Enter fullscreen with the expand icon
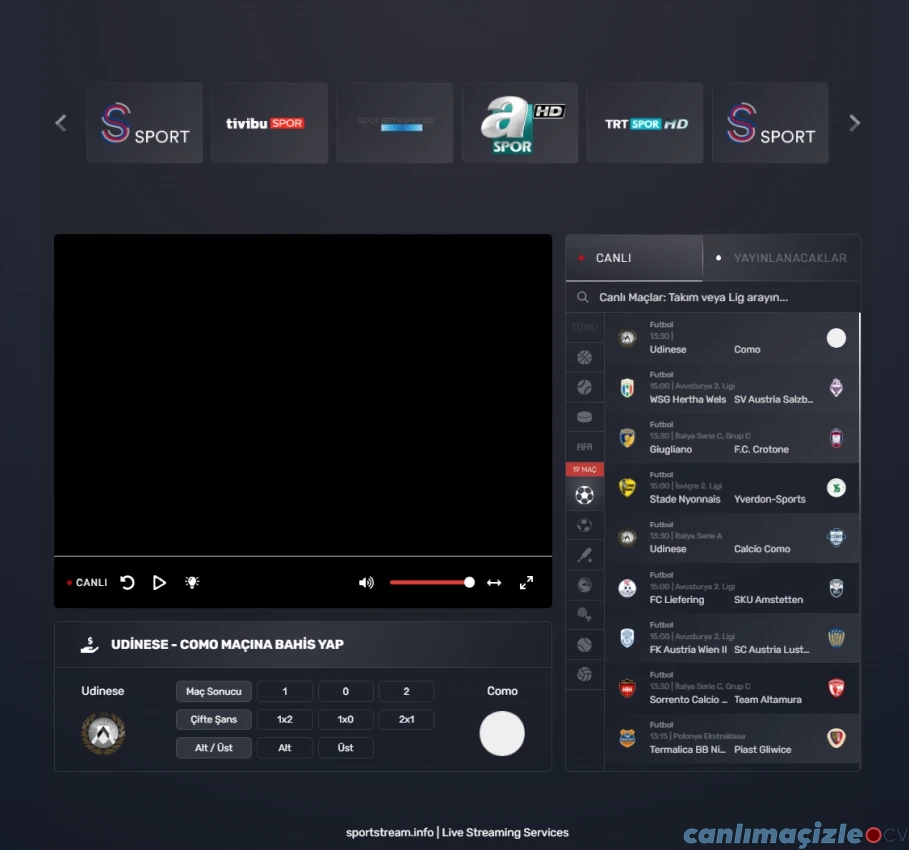909x850 pixels. click(x=526, y=582)
